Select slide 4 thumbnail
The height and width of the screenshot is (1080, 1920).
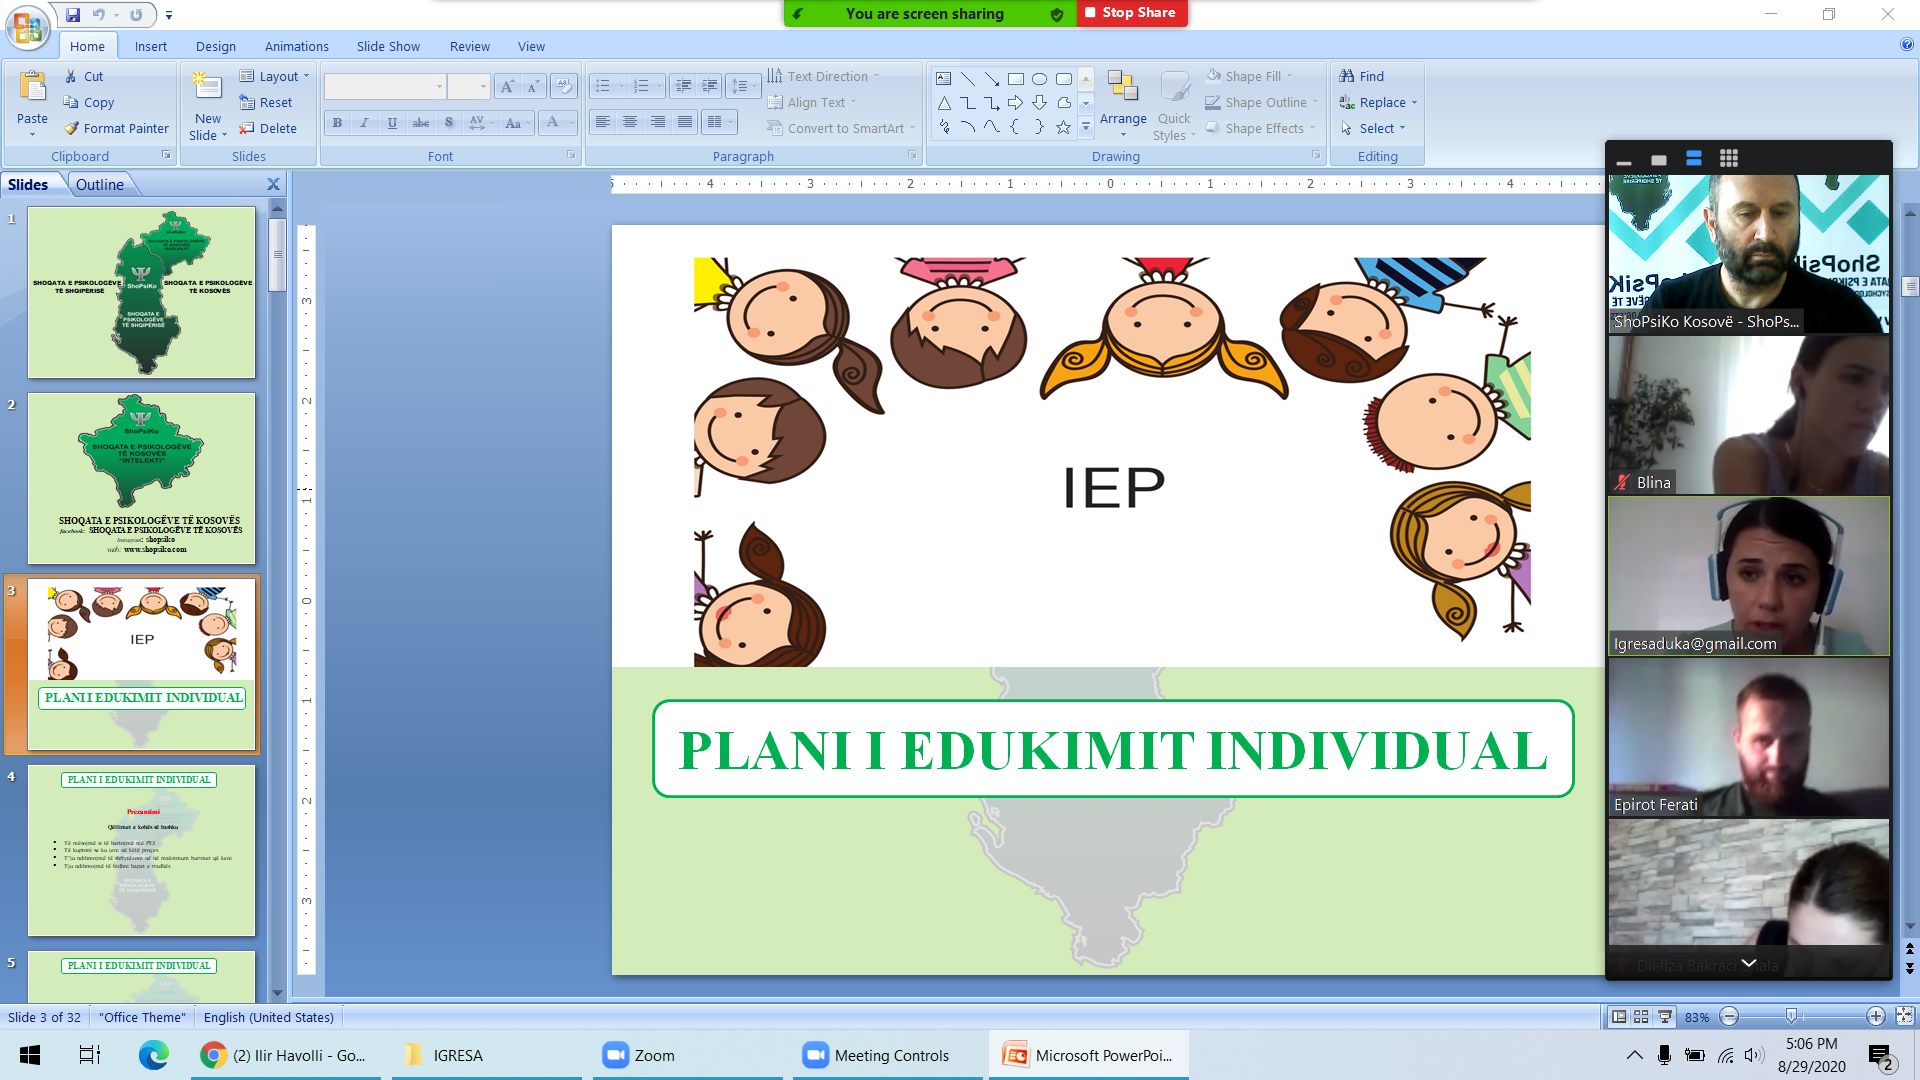click(x=141, y=850)
